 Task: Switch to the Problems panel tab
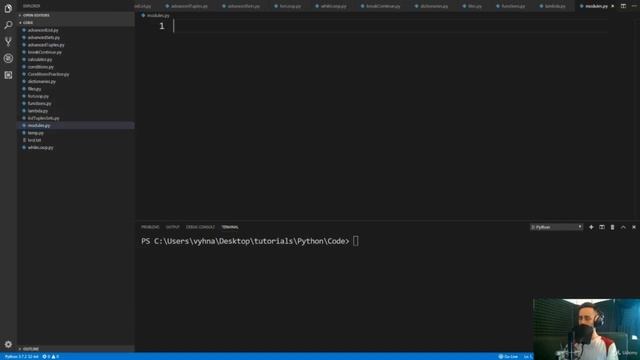pyautogui.click(x=150, y=227)
